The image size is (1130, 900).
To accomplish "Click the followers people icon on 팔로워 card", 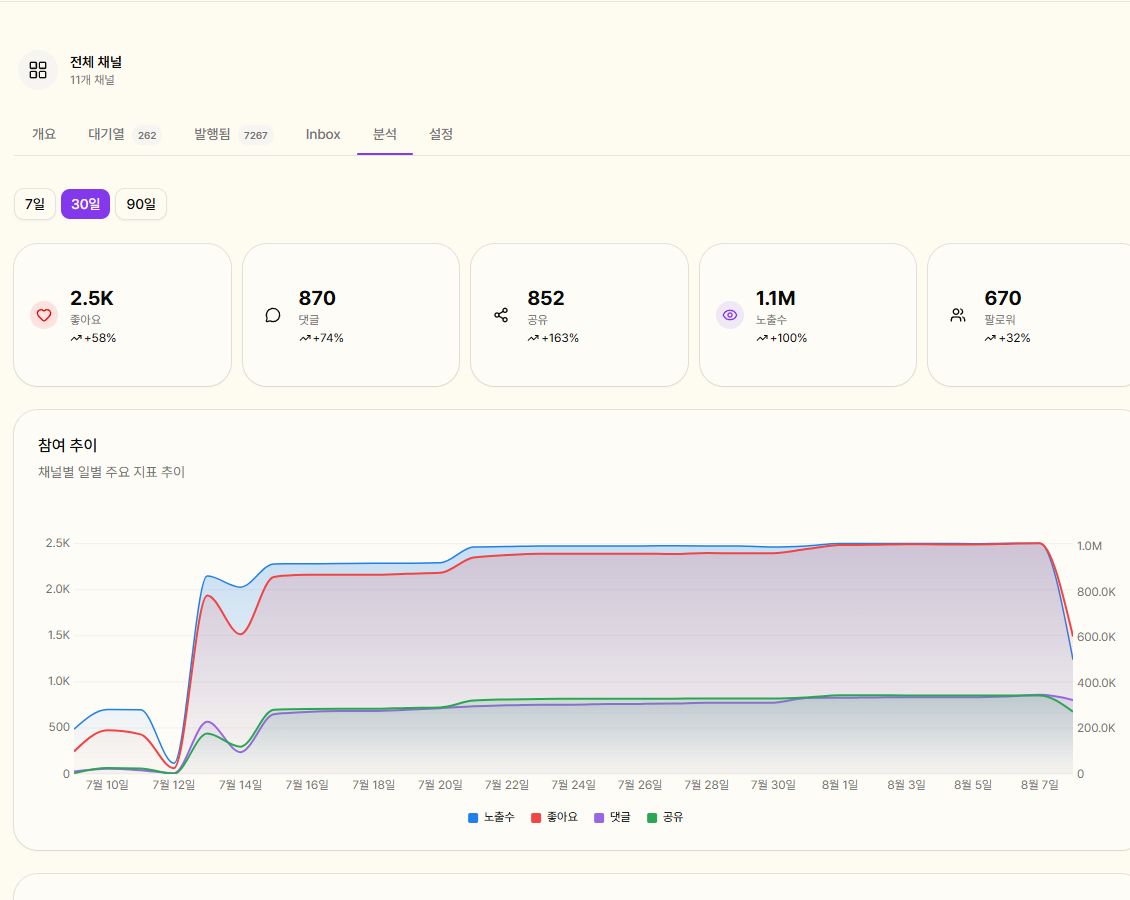I will (x=958, y=315).
